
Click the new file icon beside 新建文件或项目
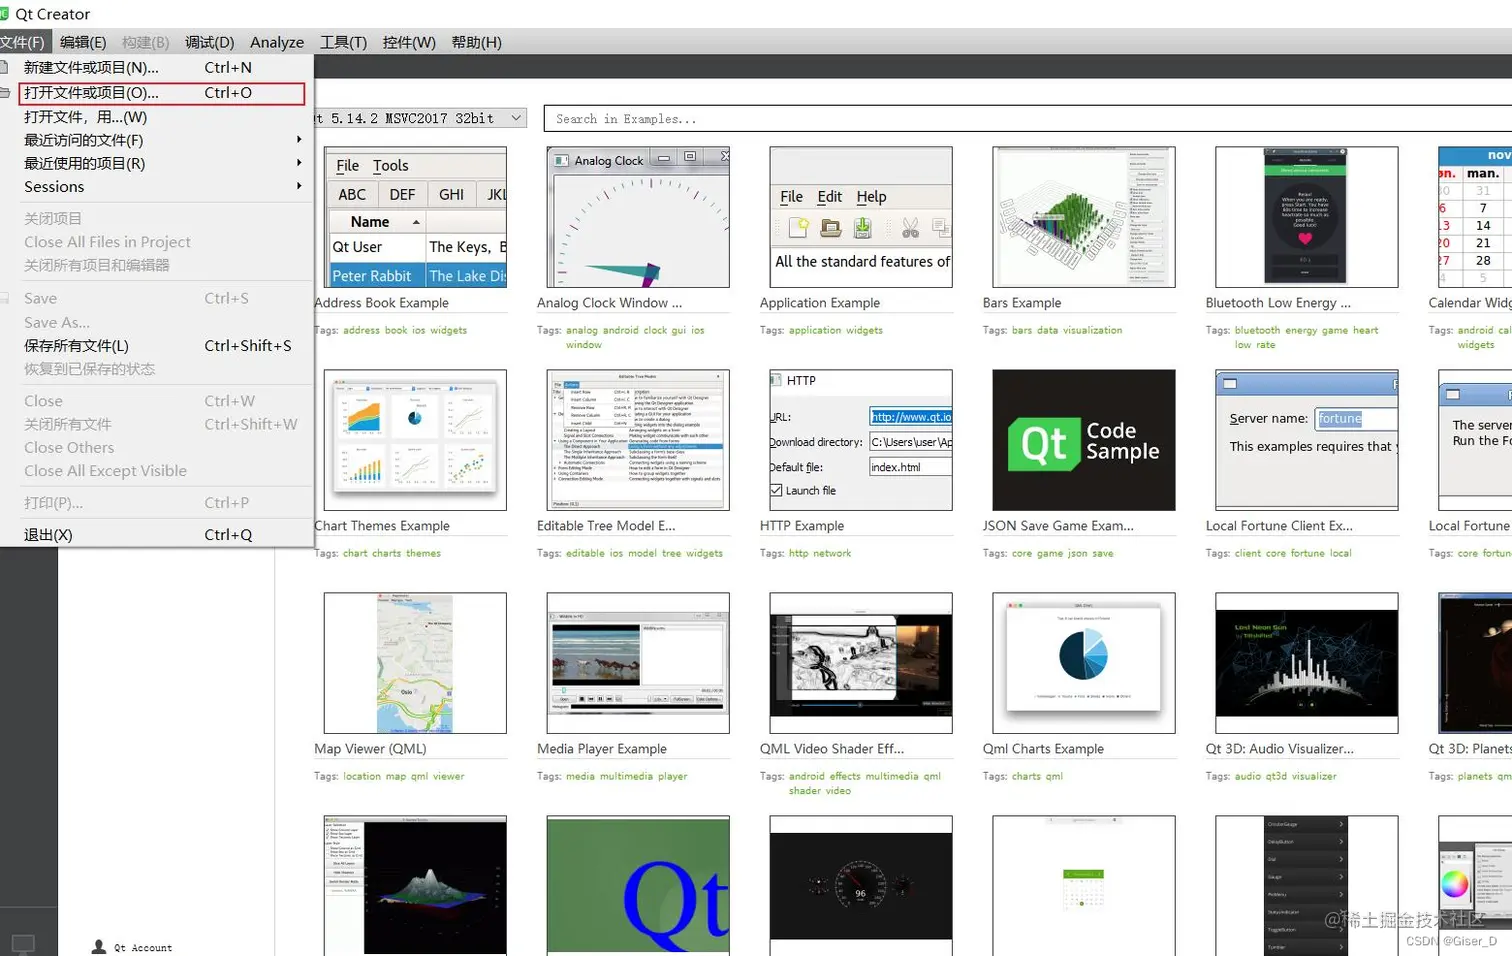pyautogui.click(x=4, y=67)
